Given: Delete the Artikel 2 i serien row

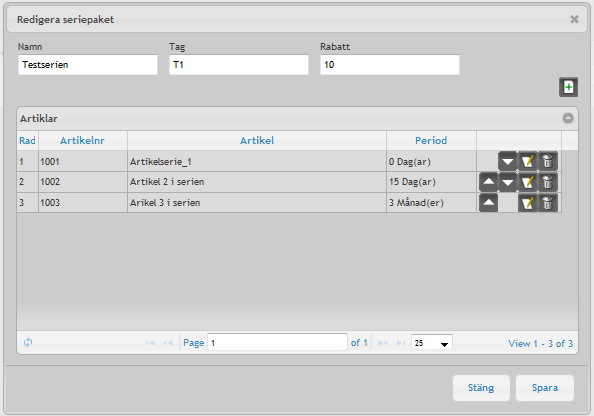Looking at the screenshot, I should pyautogui.click(x=547, y=182).
